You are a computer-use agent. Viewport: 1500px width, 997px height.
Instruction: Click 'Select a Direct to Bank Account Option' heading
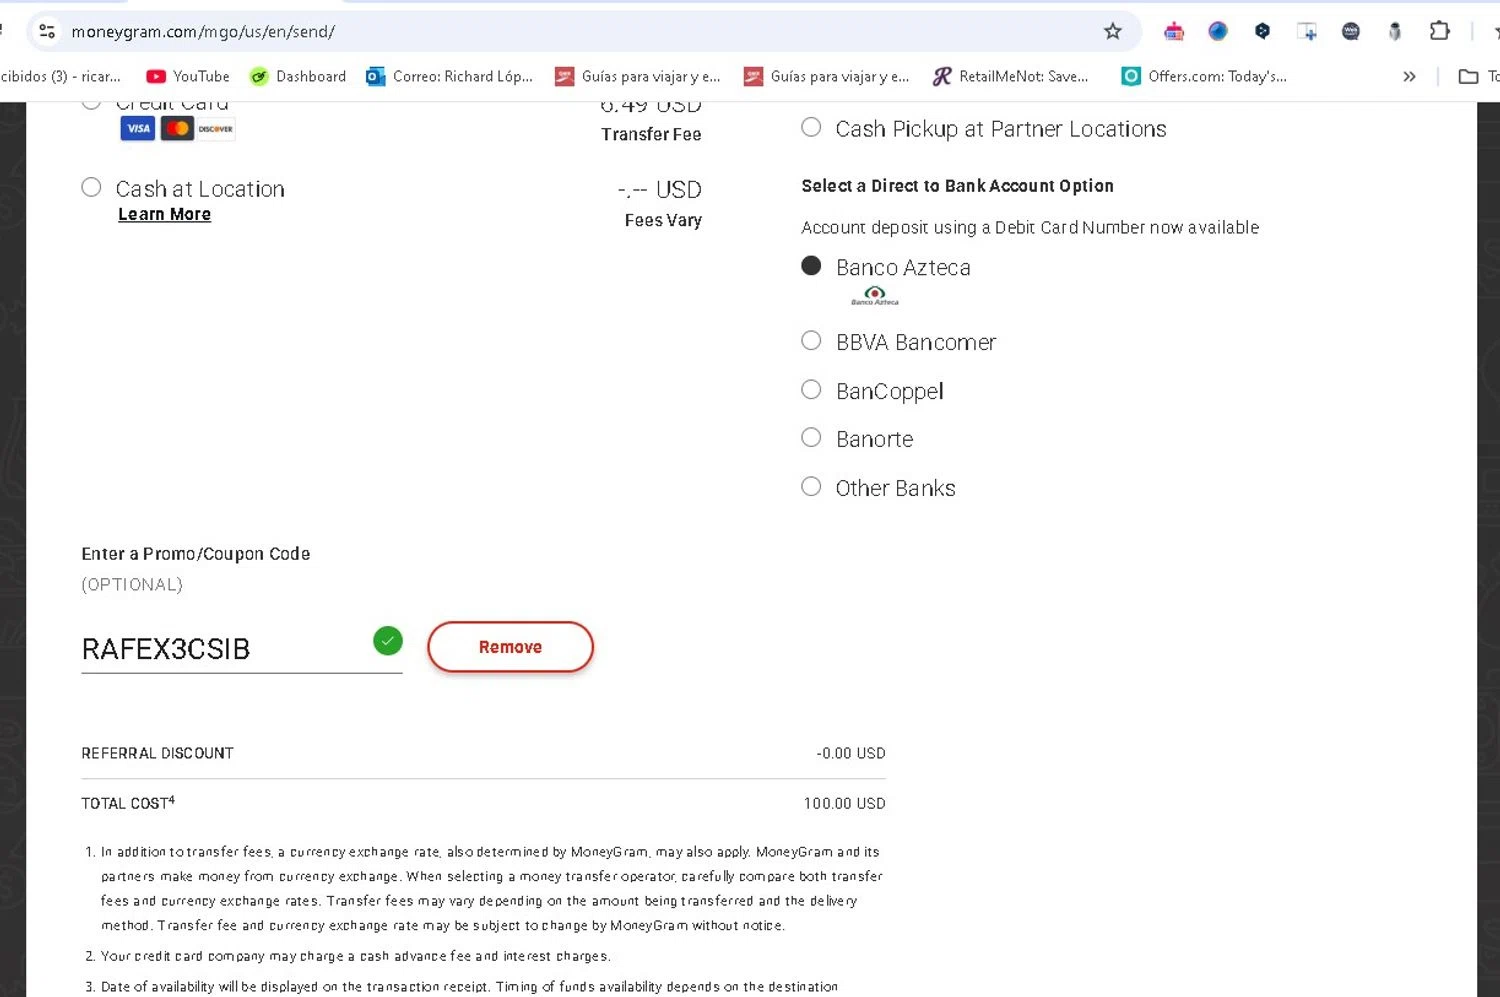pyautogui.click(x=957, y=186)
